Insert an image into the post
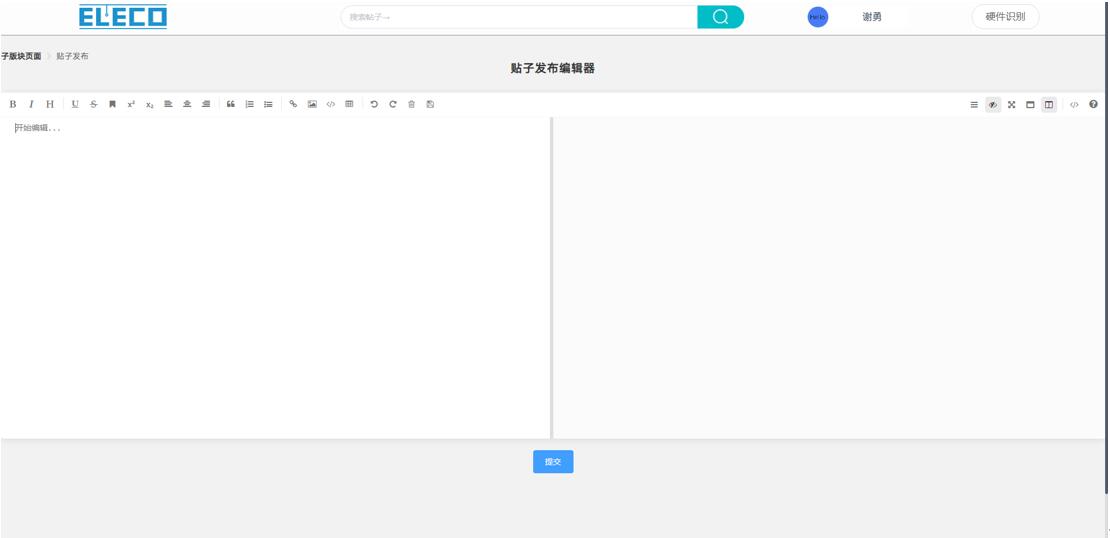Screen dimensions: 1110x538 [312, 104]
